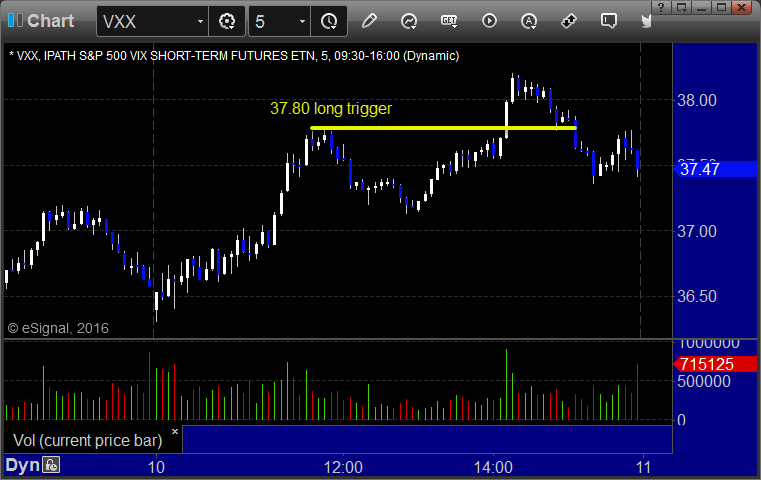This screenshot has width=761, height=480.
Task: Close the Vol study panel with x
Action: coord(175,431)
